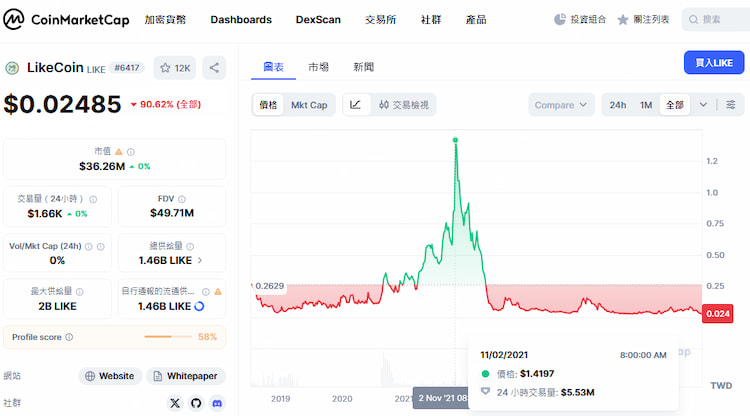Open the Compare dropdown
The image size is (750, 416).
pos(561,105)
